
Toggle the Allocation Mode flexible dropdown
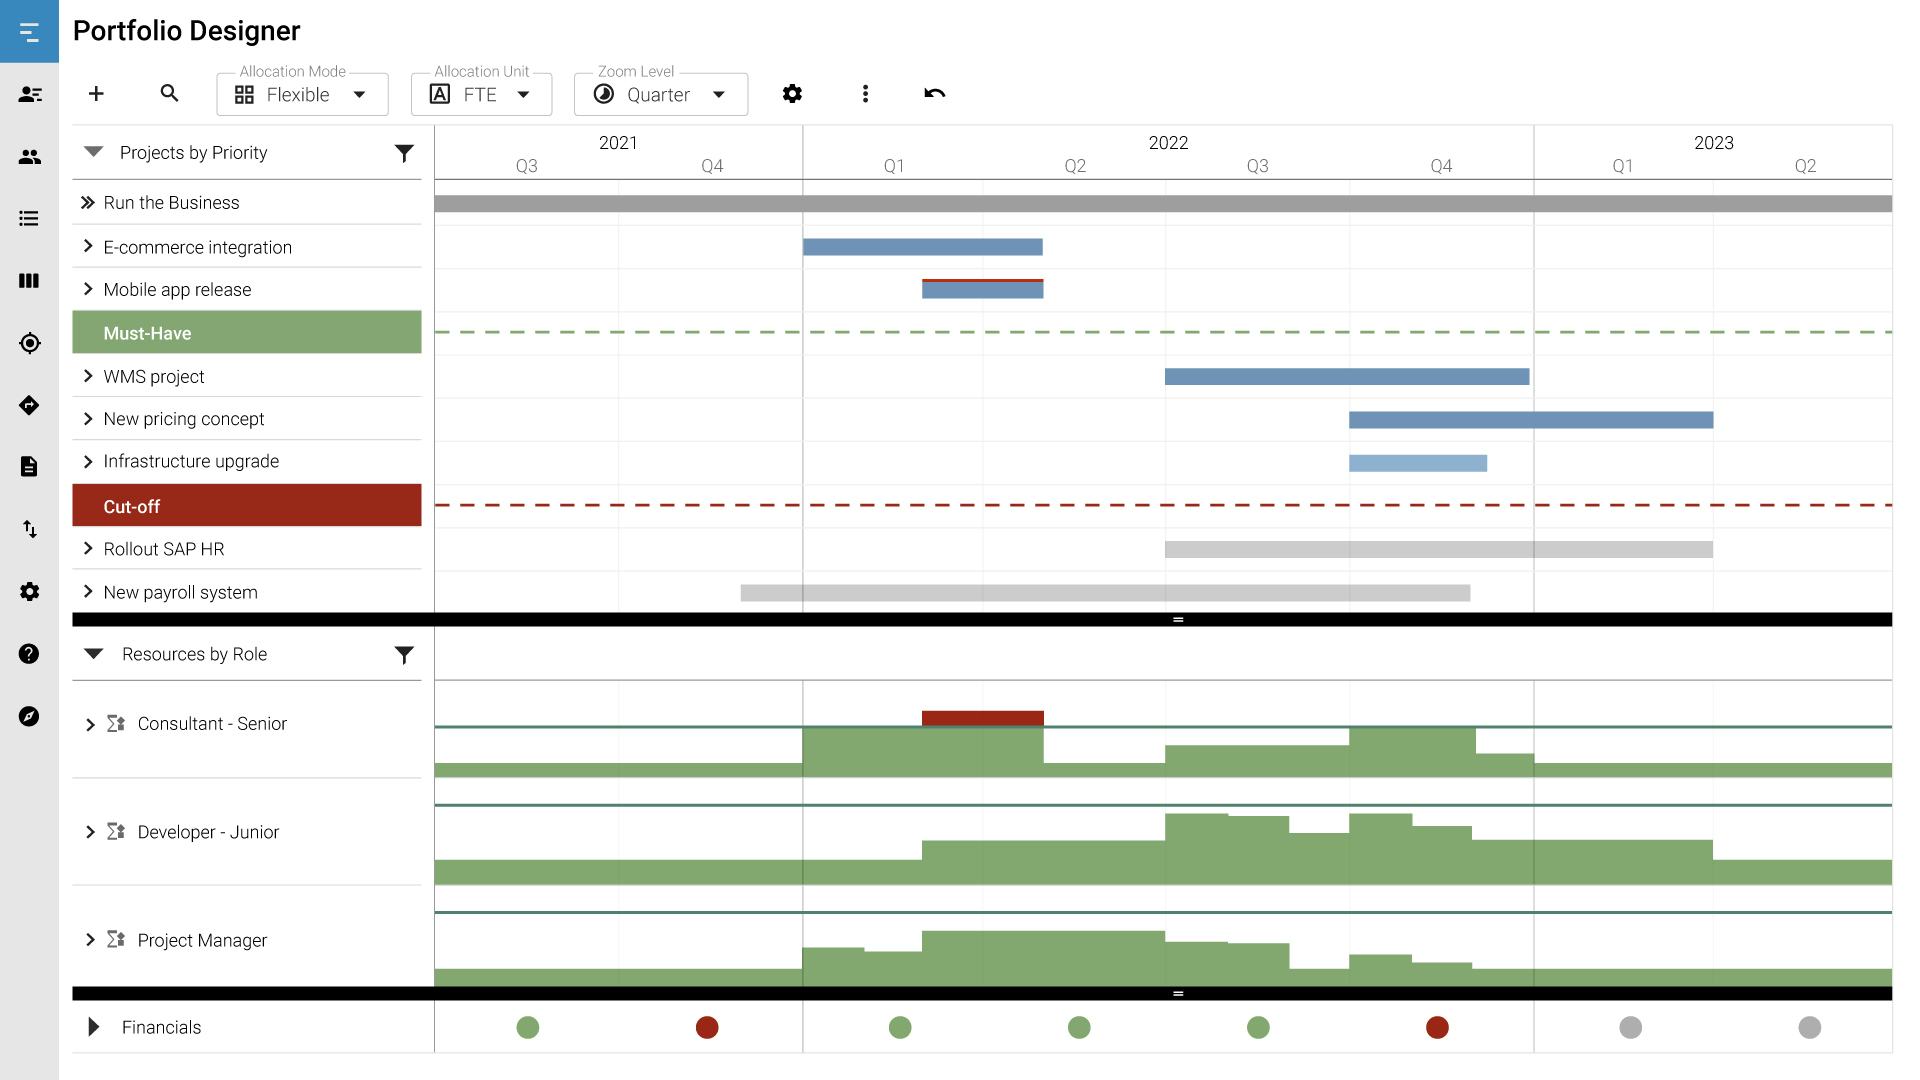coord(356,94)
